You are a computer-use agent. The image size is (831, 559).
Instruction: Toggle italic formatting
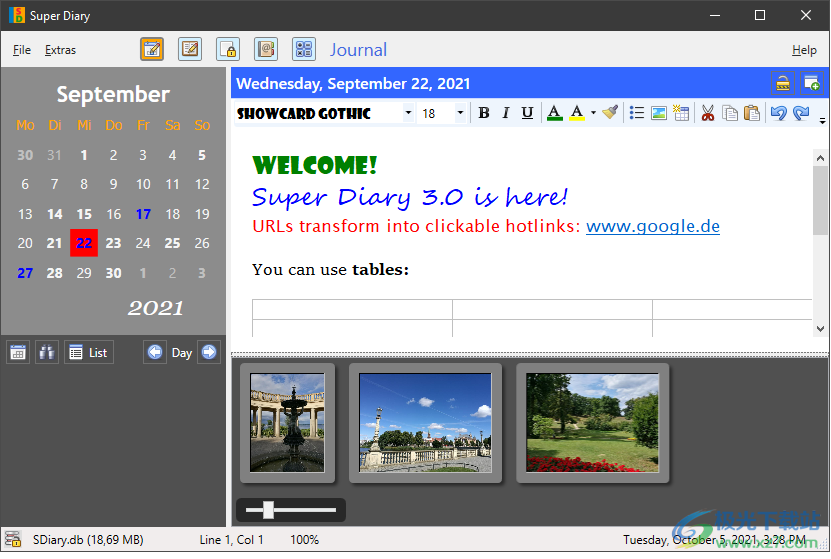pyautogui.click(x=505, y=113)
